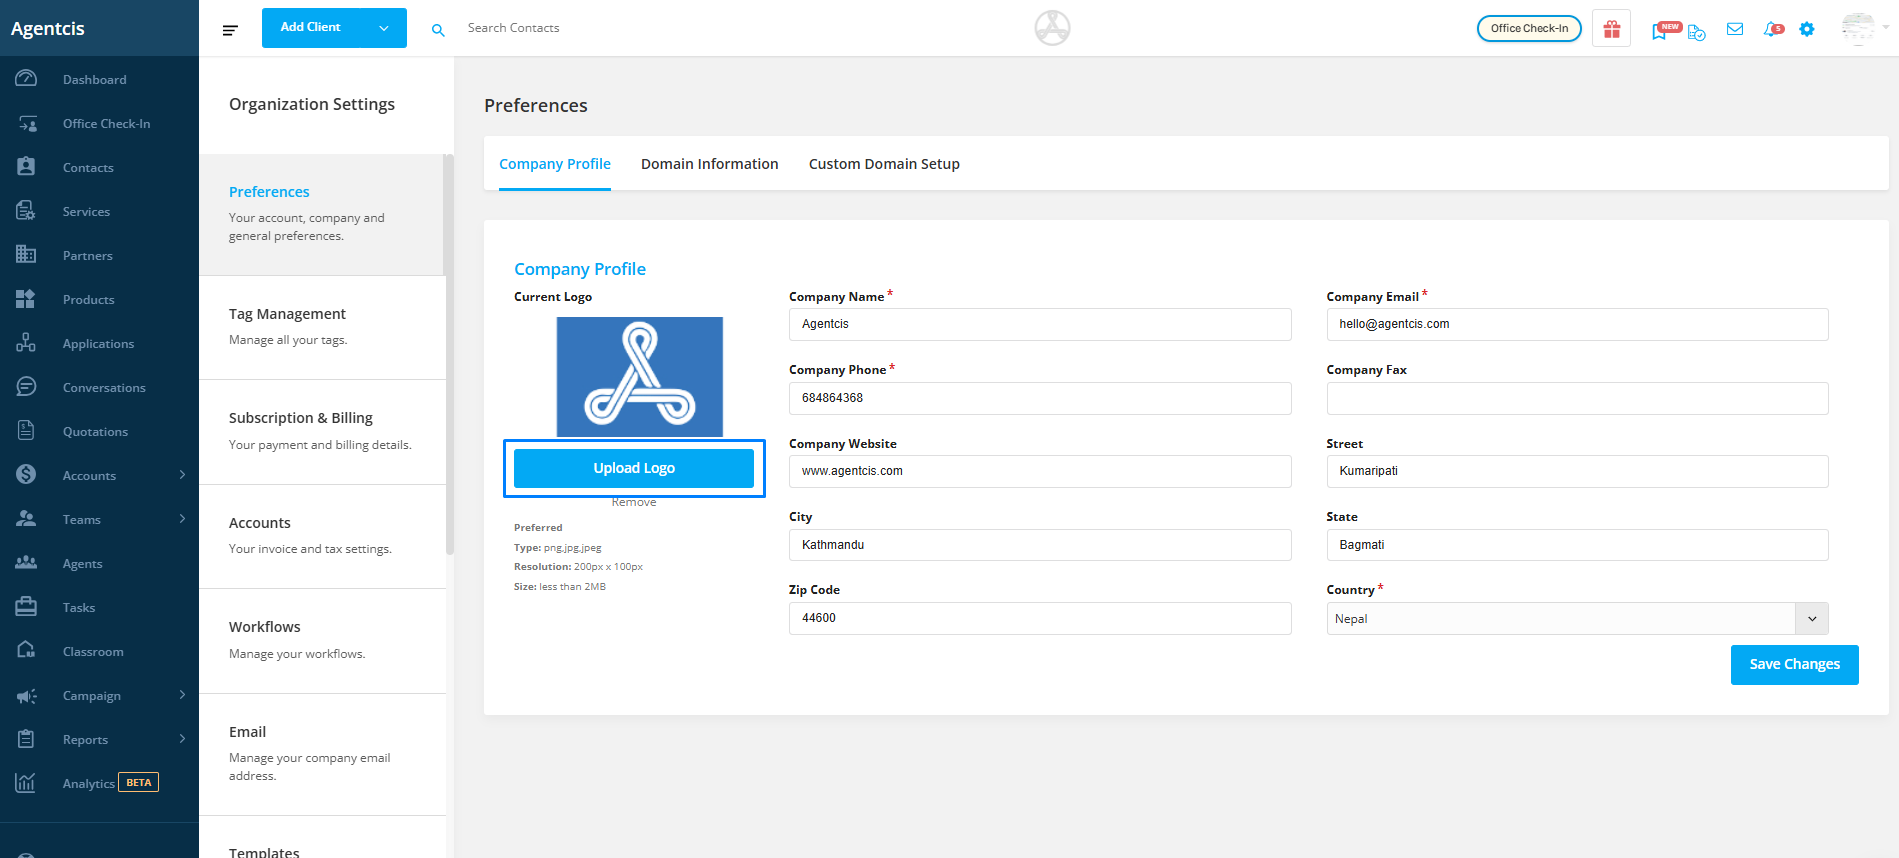Viewport: 1899px width, 858px height.
Task: Click the Agentcis logo in header center
Action: 1052,28
